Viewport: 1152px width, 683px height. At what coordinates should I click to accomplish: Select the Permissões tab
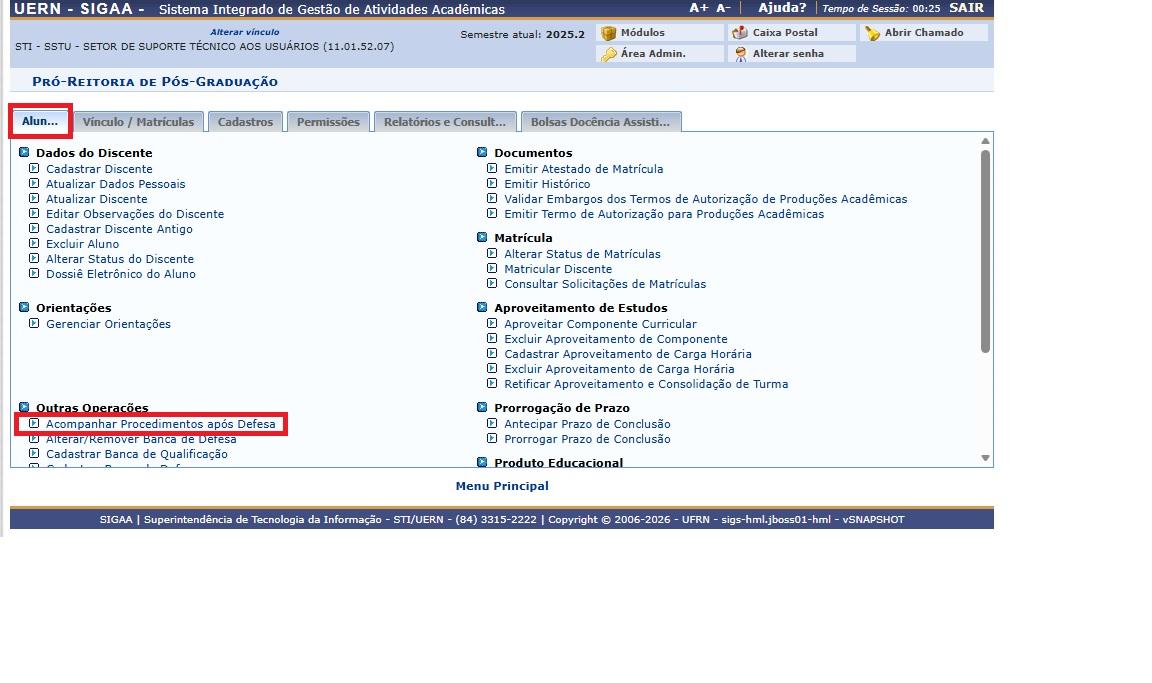[x=328, y=122]
